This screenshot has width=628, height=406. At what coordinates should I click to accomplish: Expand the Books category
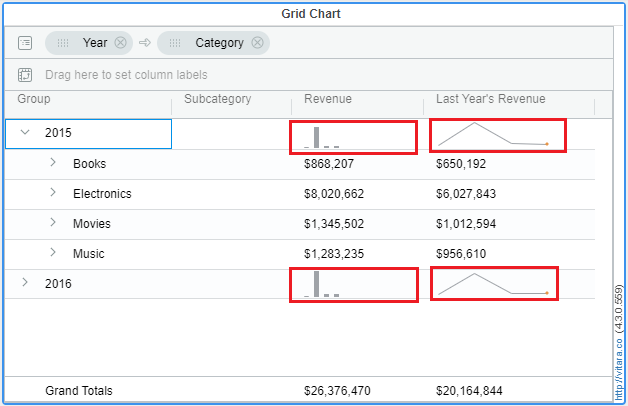tap(52, 162)
